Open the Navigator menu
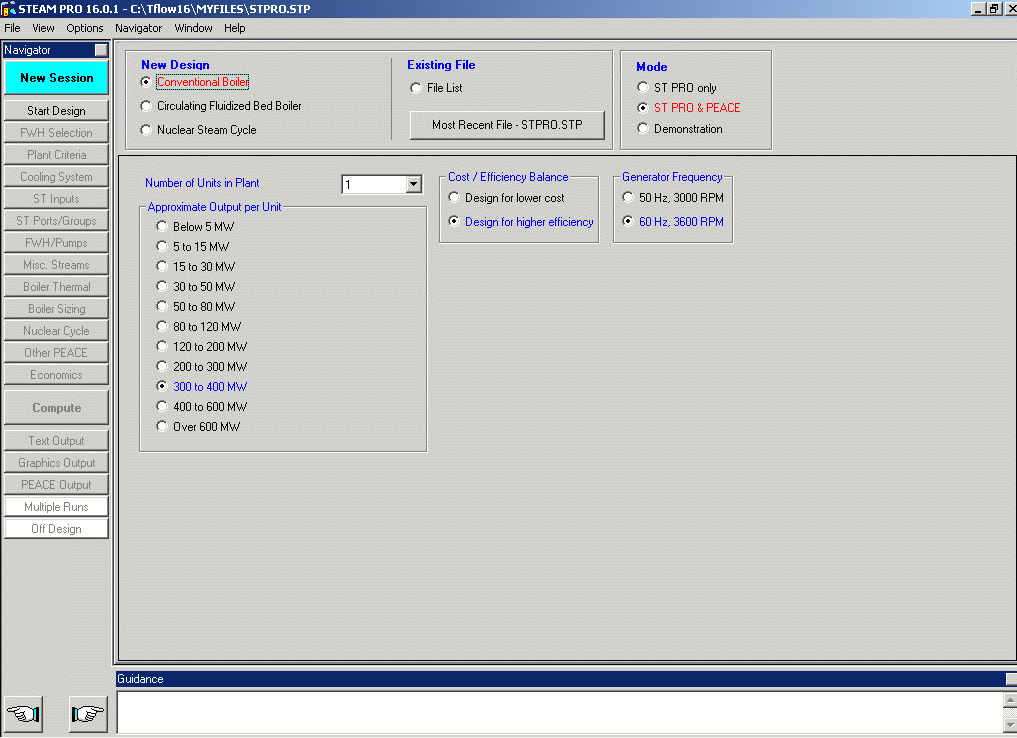Screen dimensions: 1017x738 [139, 28]
